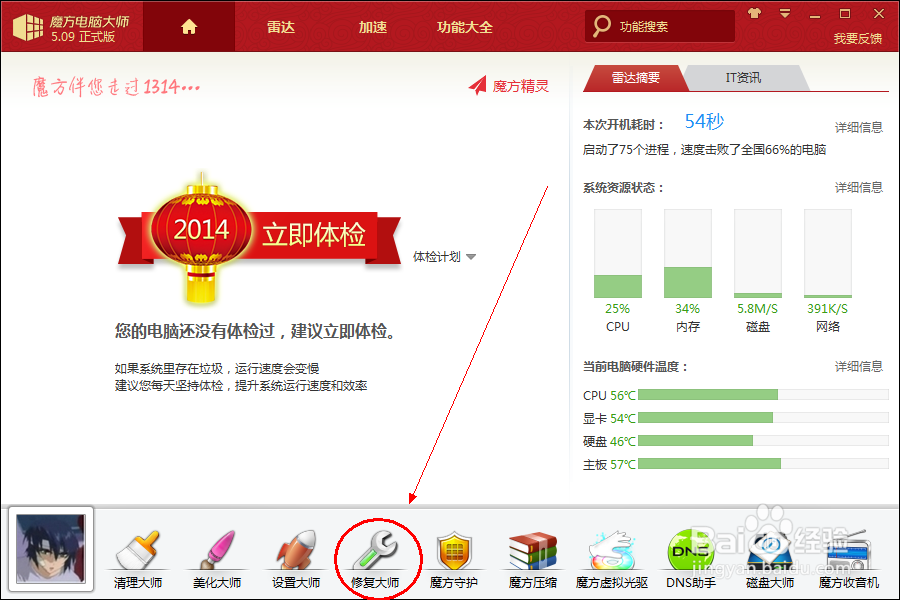Open 详细信息 for 系统资源状态
The image size is (900, 600).
[859, 187]
